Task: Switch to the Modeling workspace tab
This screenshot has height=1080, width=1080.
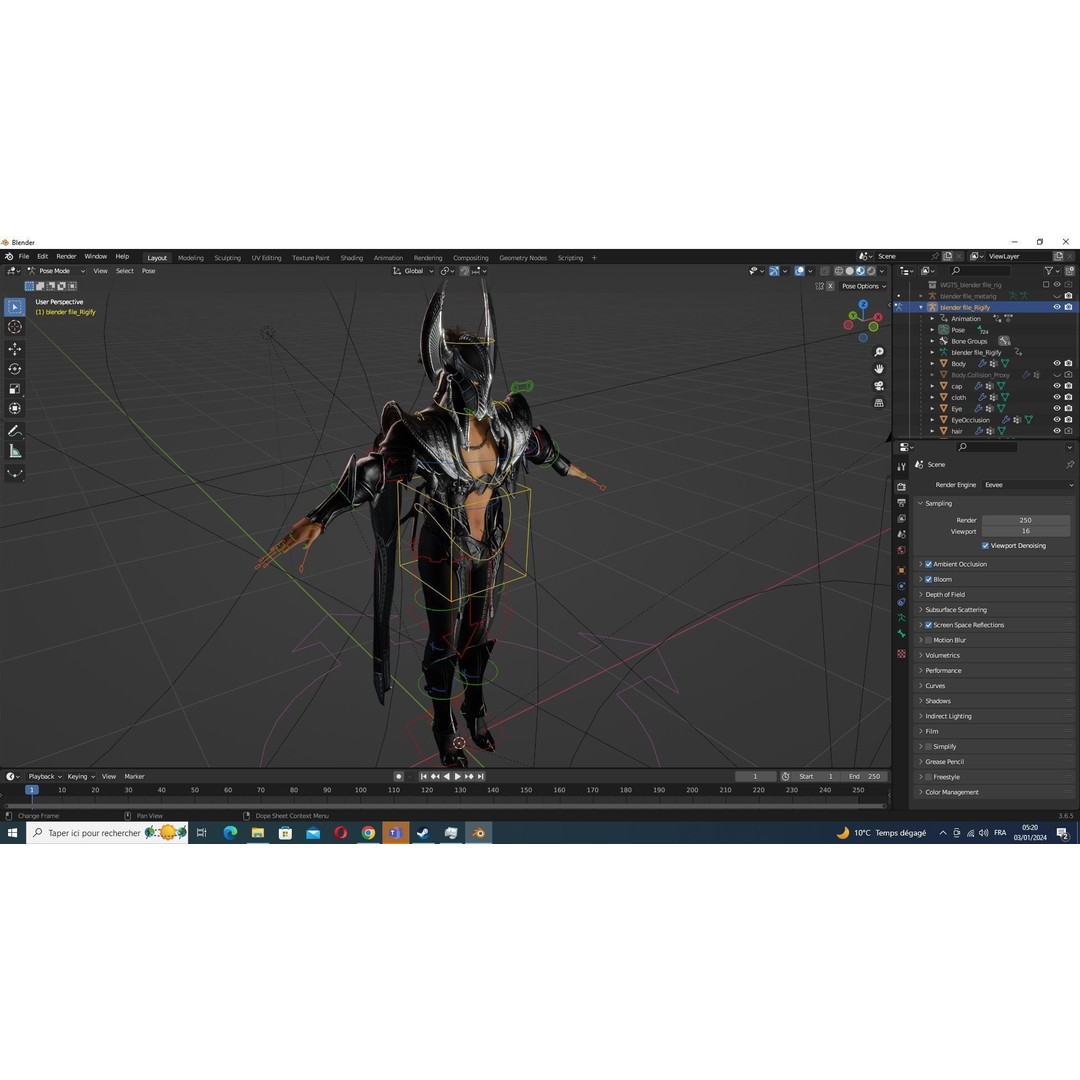Action: pos(191,258)
